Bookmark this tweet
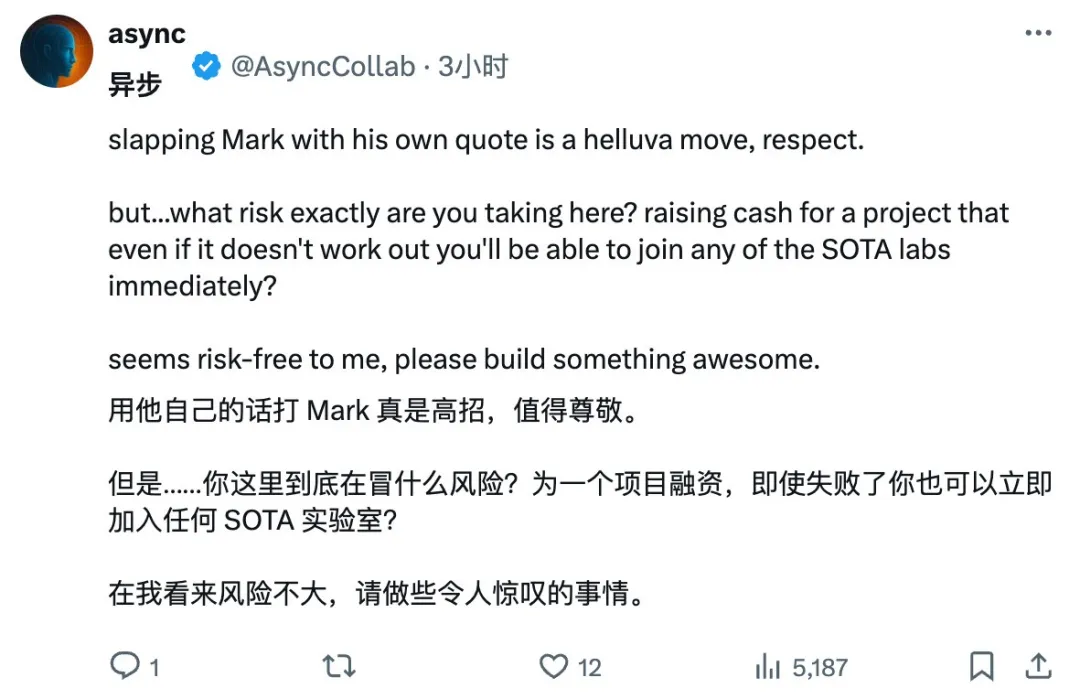The height and width of the screenshot is (699, 1080). (982, 665)
